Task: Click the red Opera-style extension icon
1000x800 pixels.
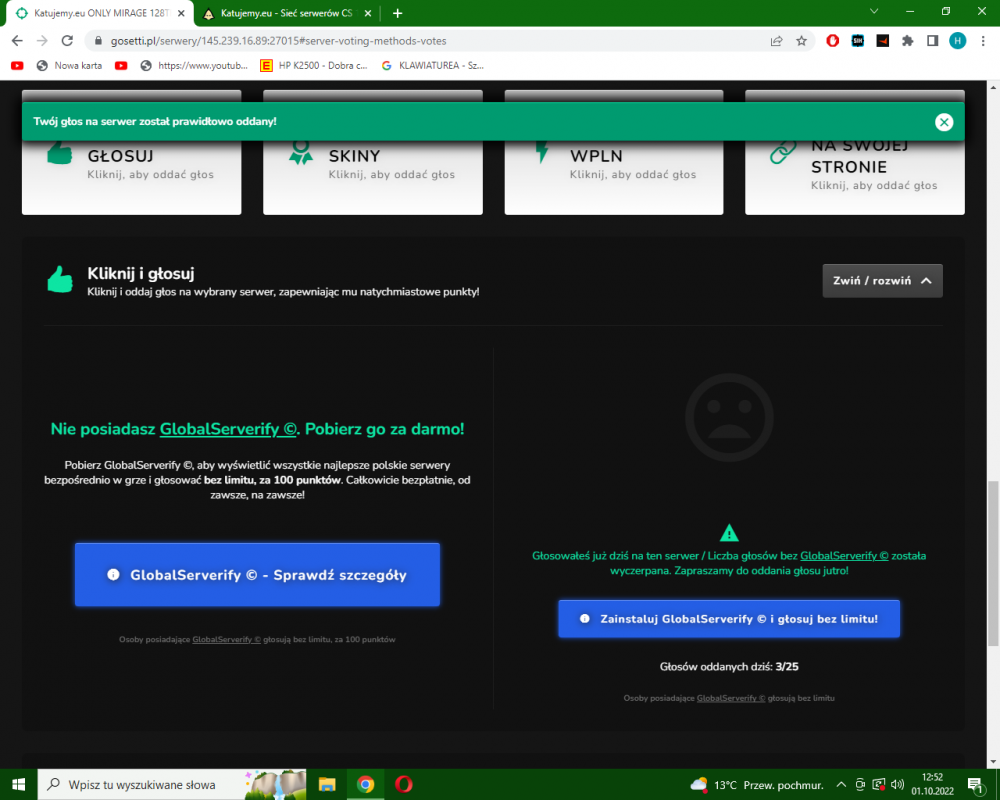Action: coord(832,41)
